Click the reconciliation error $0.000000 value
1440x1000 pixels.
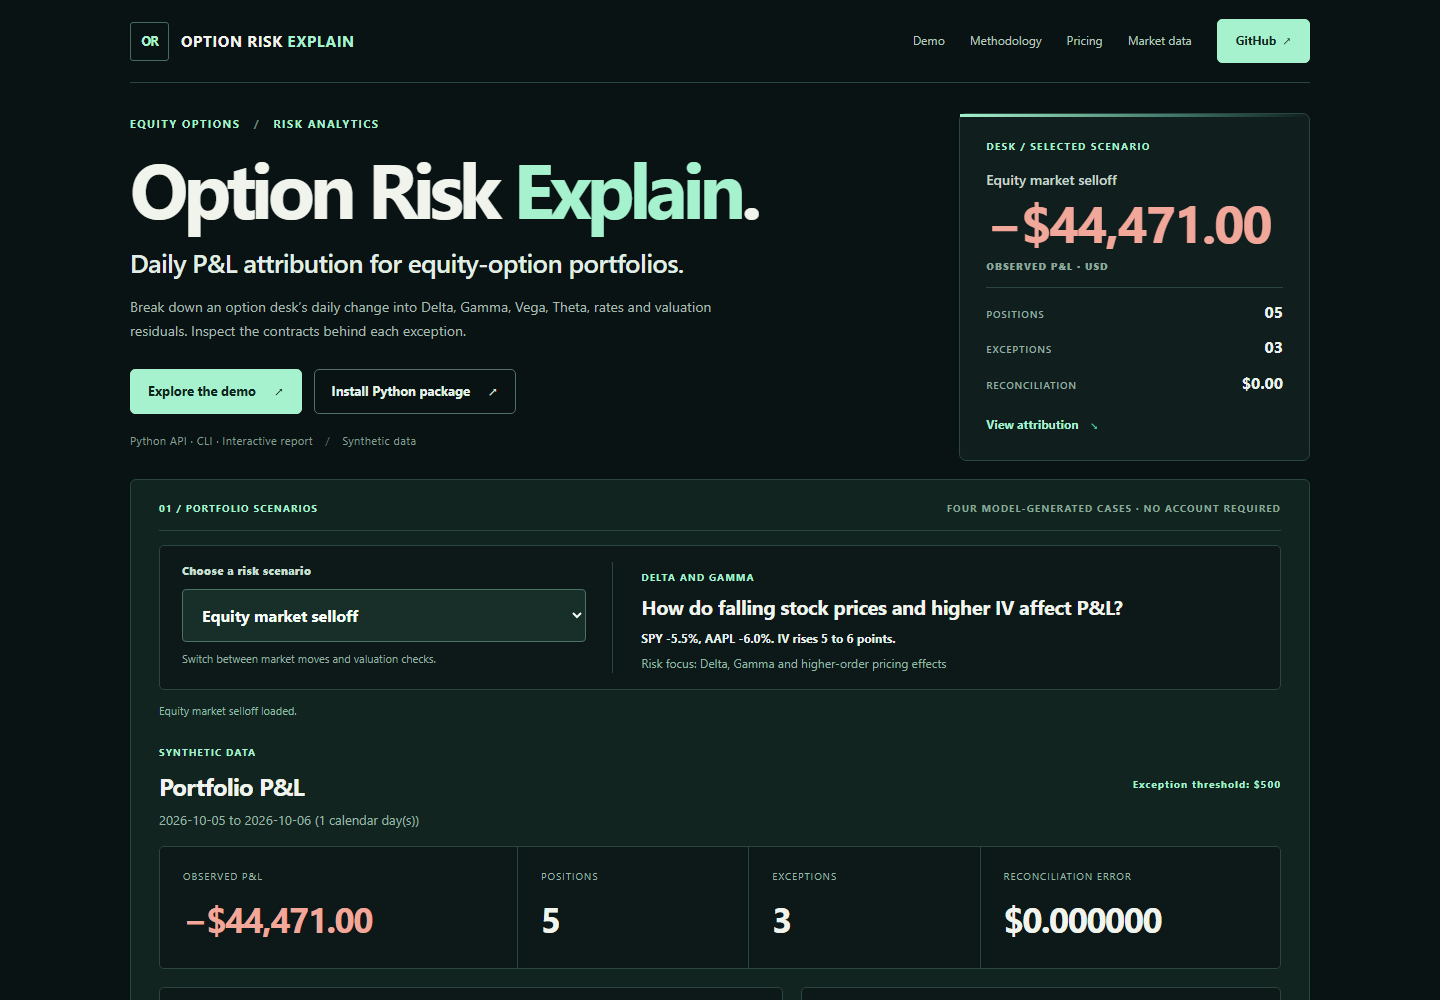[1083, 921]
